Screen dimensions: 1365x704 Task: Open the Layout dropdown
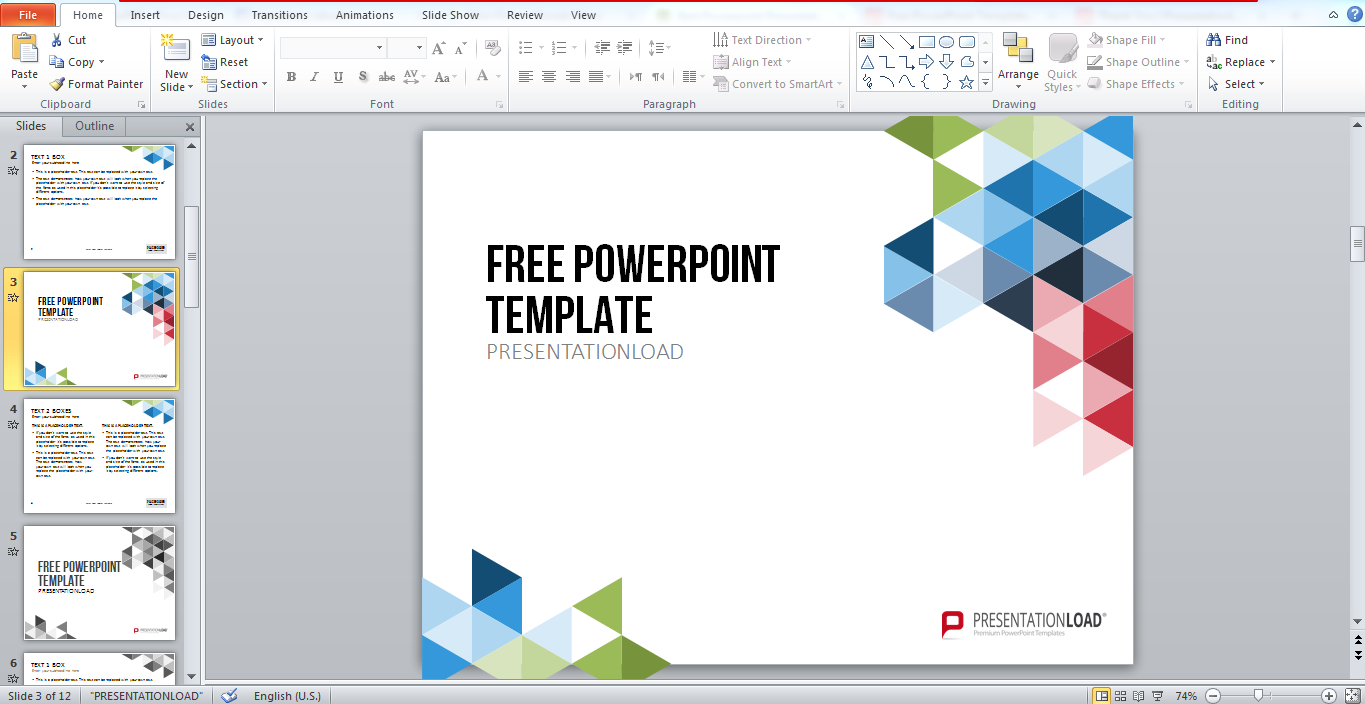(234, 39)
